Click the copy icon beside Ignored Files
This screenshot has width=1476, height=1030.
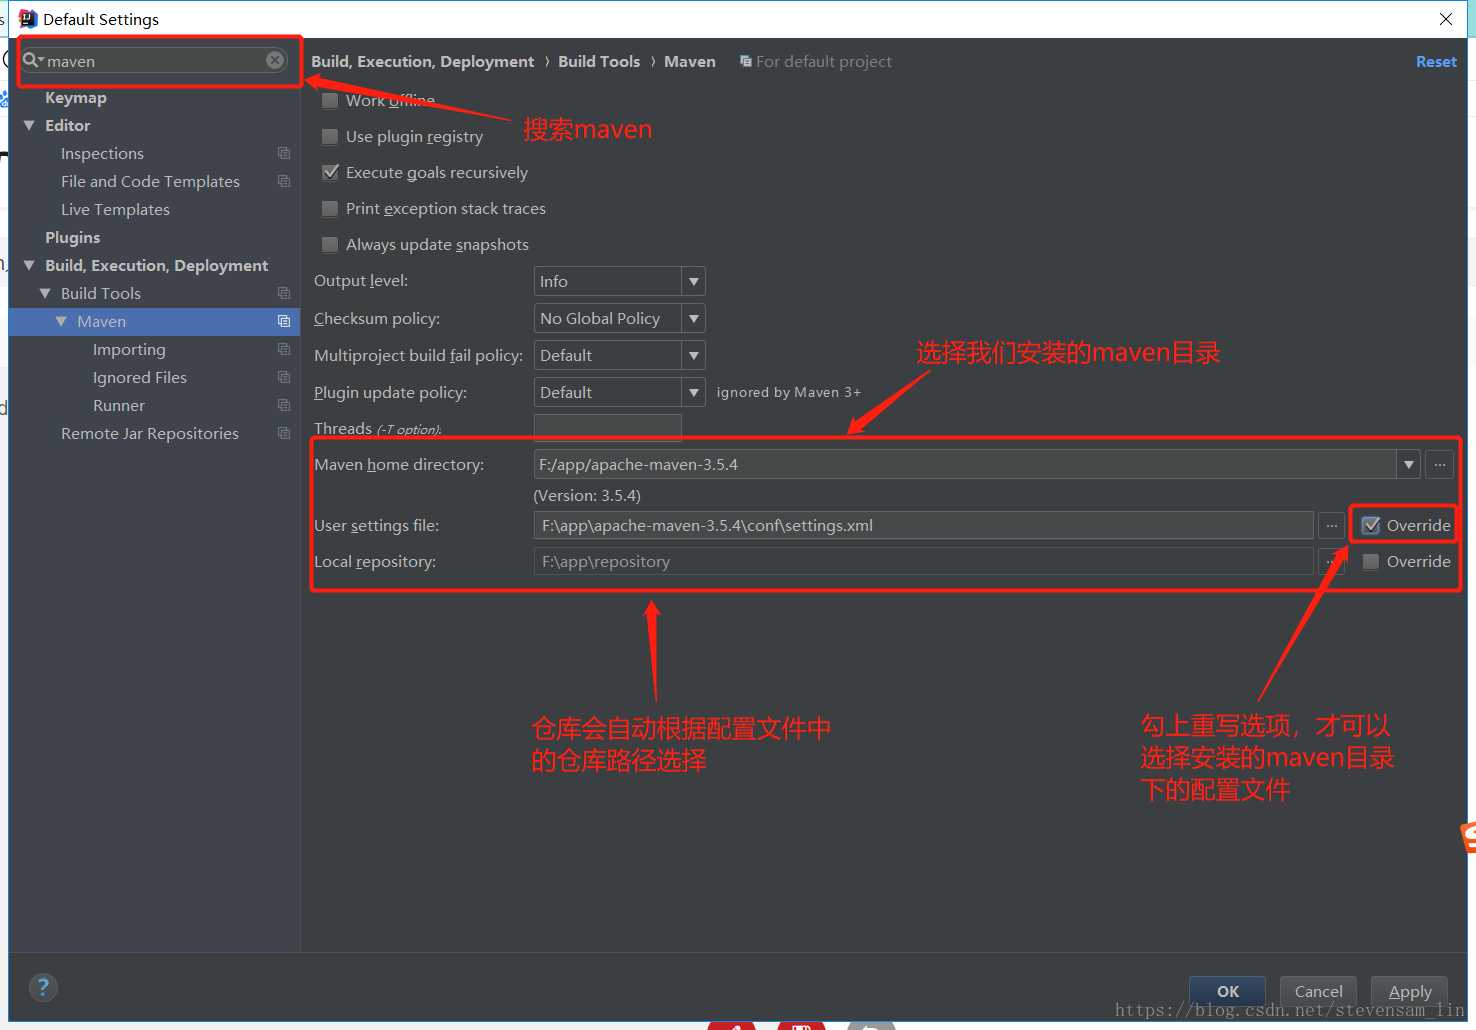coord(284,377)
